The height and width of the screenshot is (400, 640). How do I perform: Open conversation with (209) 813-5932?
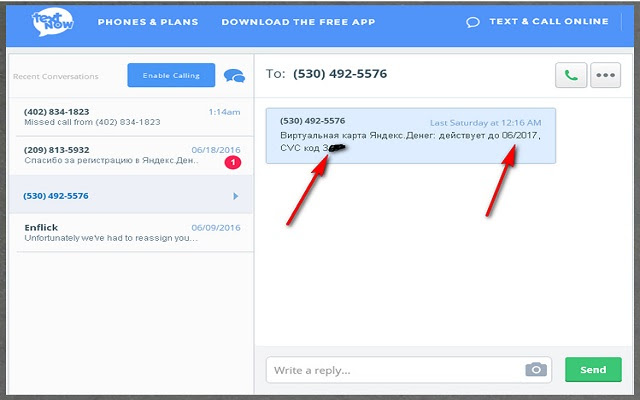[x=131, y=156]
